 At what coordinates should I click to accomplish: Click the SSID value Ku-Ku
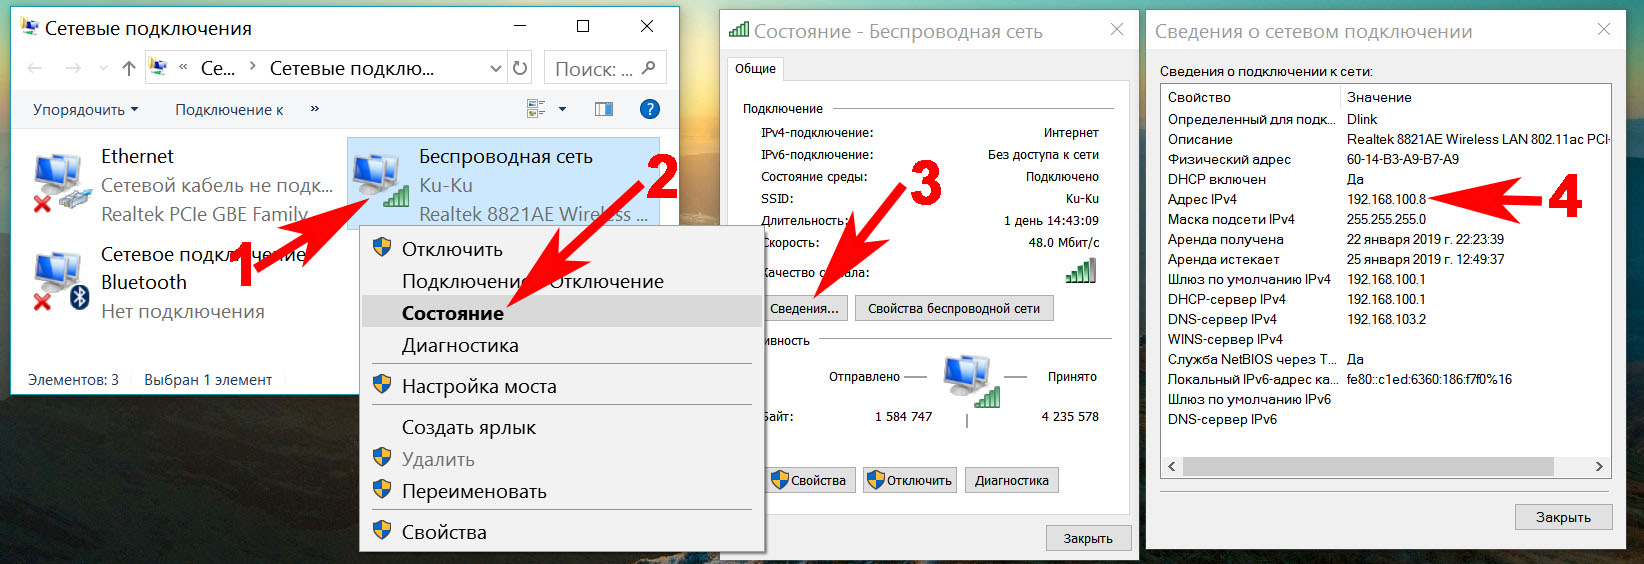[x=1082, y=198]
